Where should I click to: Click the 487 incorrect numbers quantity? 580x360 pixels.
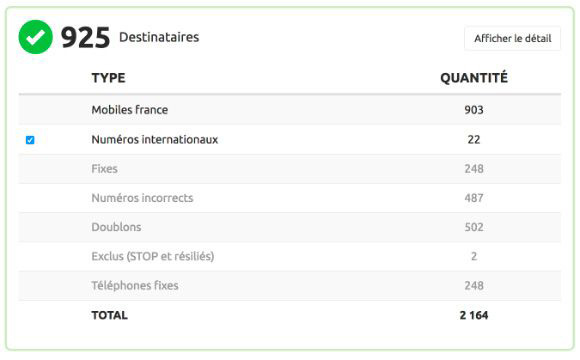click(474, 198)
